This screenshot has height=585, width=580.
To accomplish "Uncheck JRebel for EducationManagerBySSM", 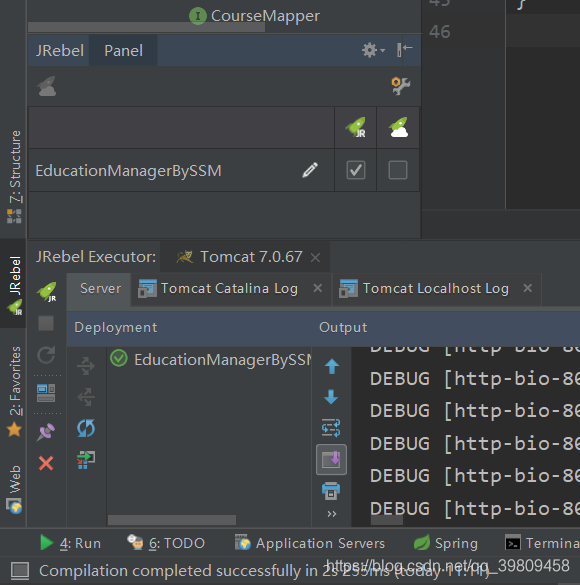I will [x=356, y=170].
